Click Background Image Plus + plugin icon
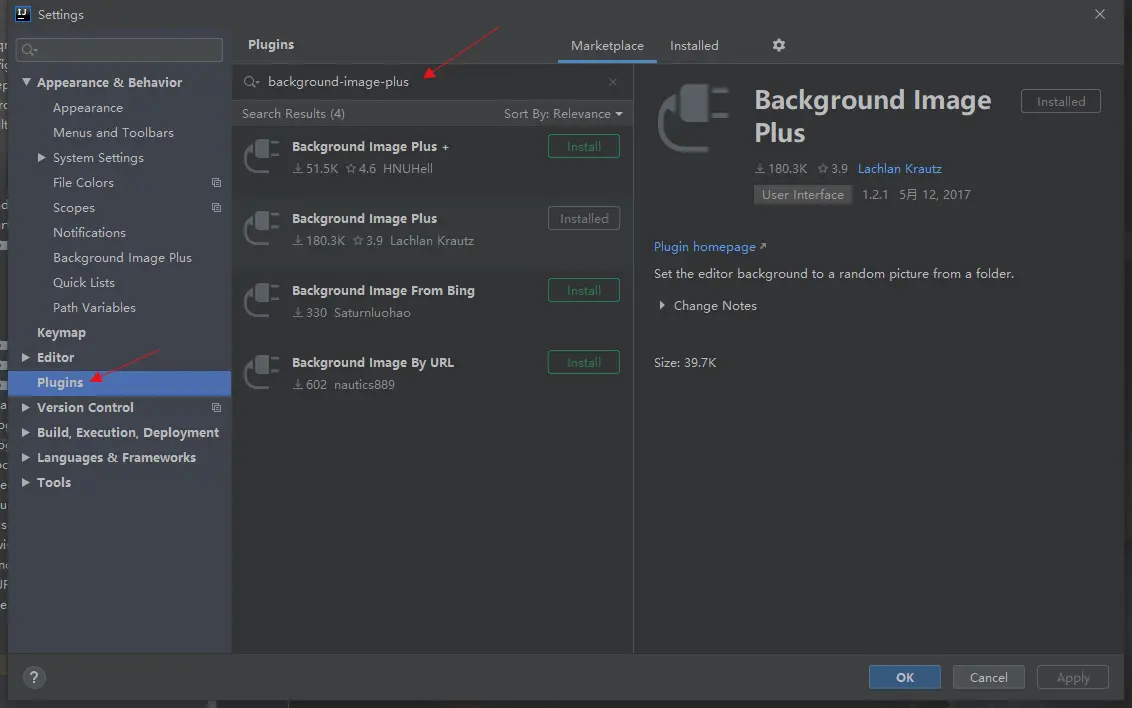 click(x=262, y=157)
